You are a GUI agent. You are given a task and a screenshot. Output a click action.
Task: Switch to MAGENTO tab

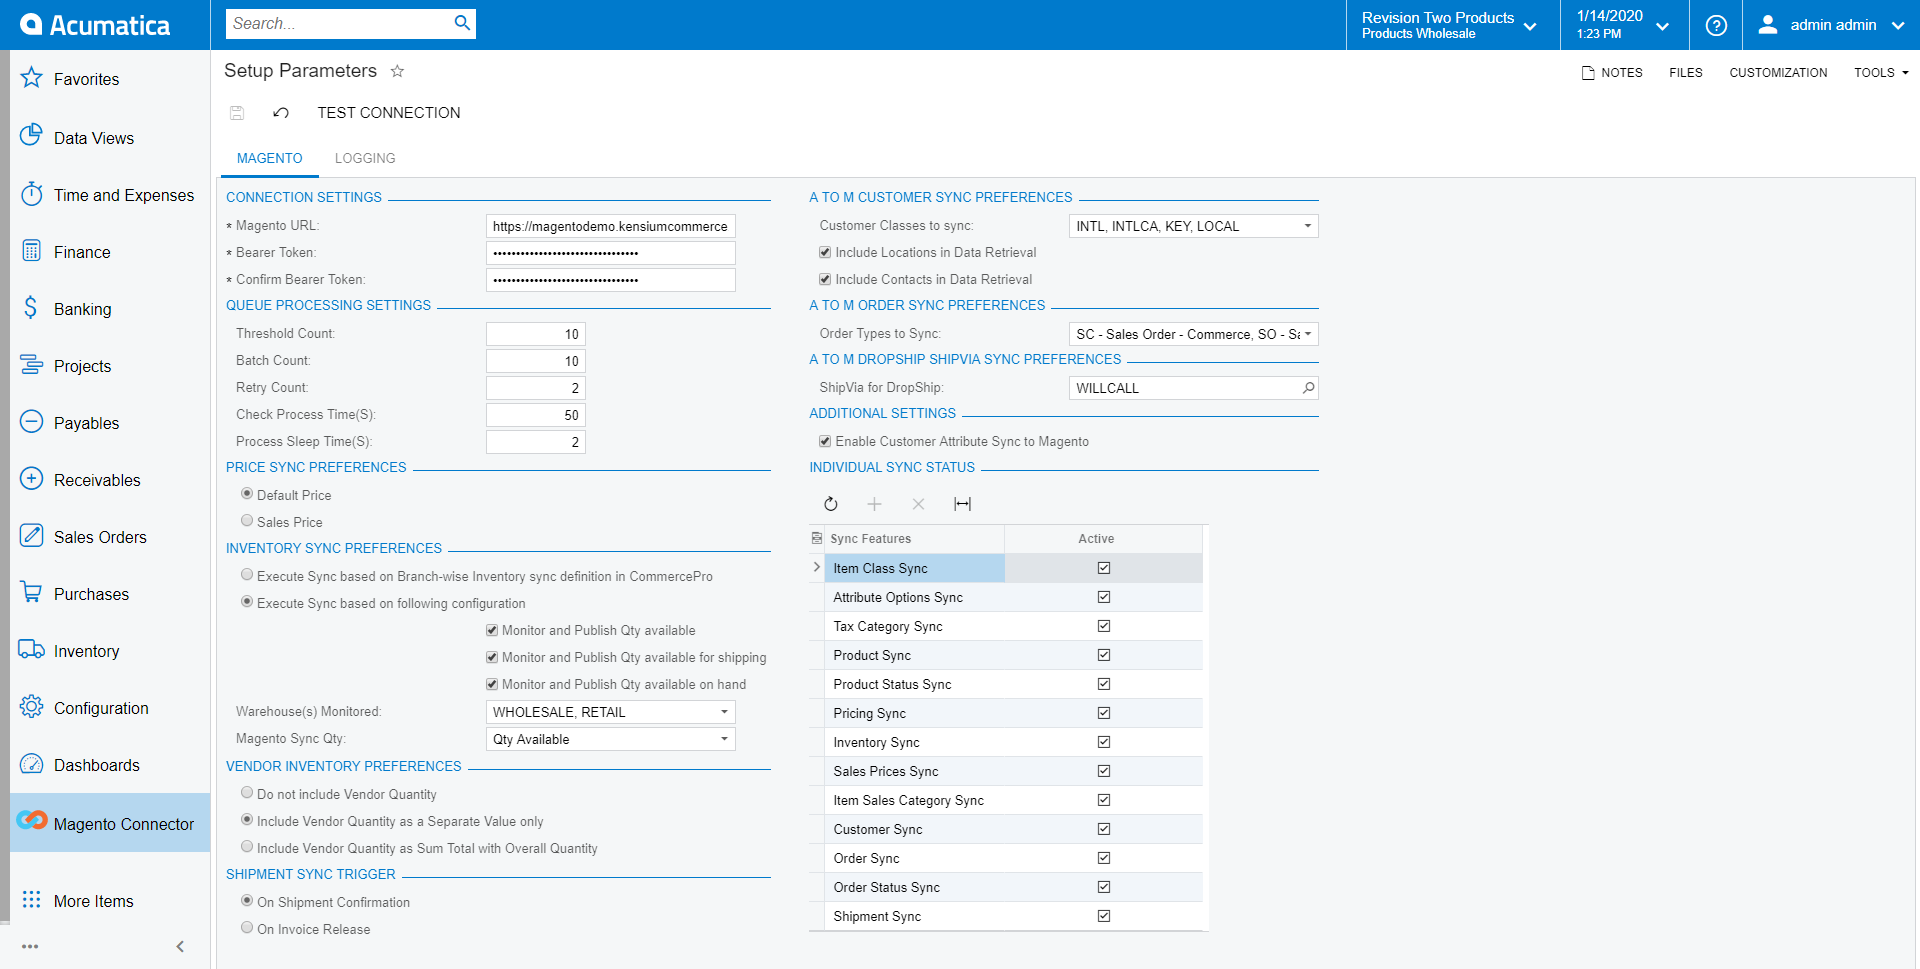point(269,158)
